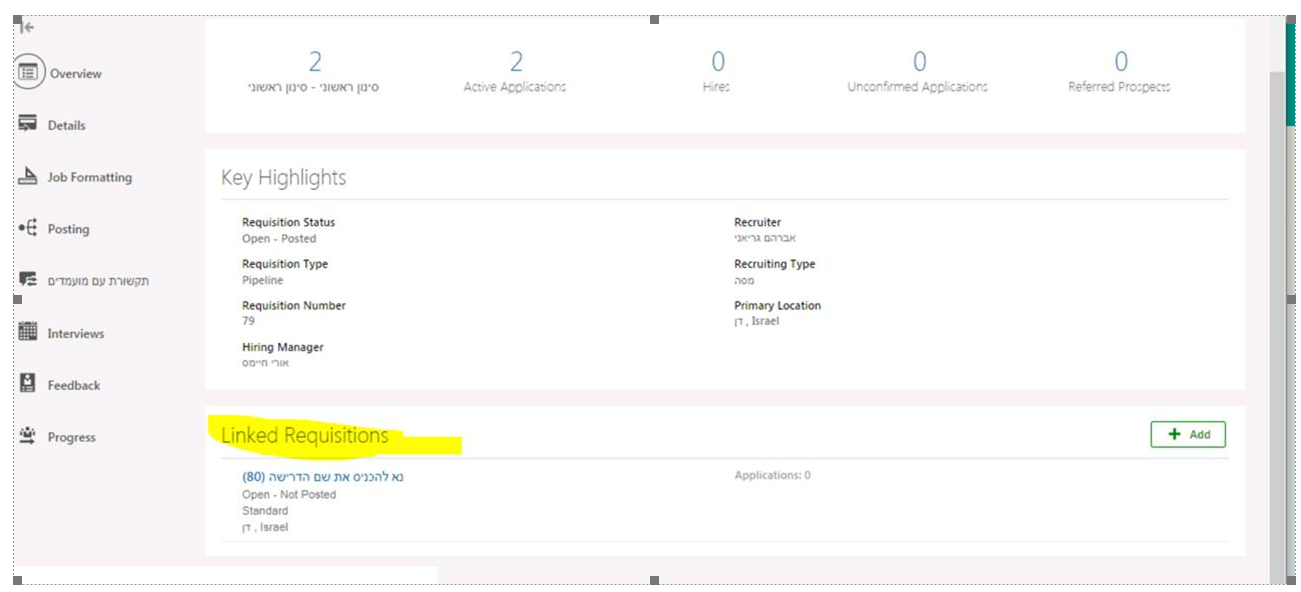1301x592 pixels.
Task: Click the Requisition Status label
Action: point(289,223)
